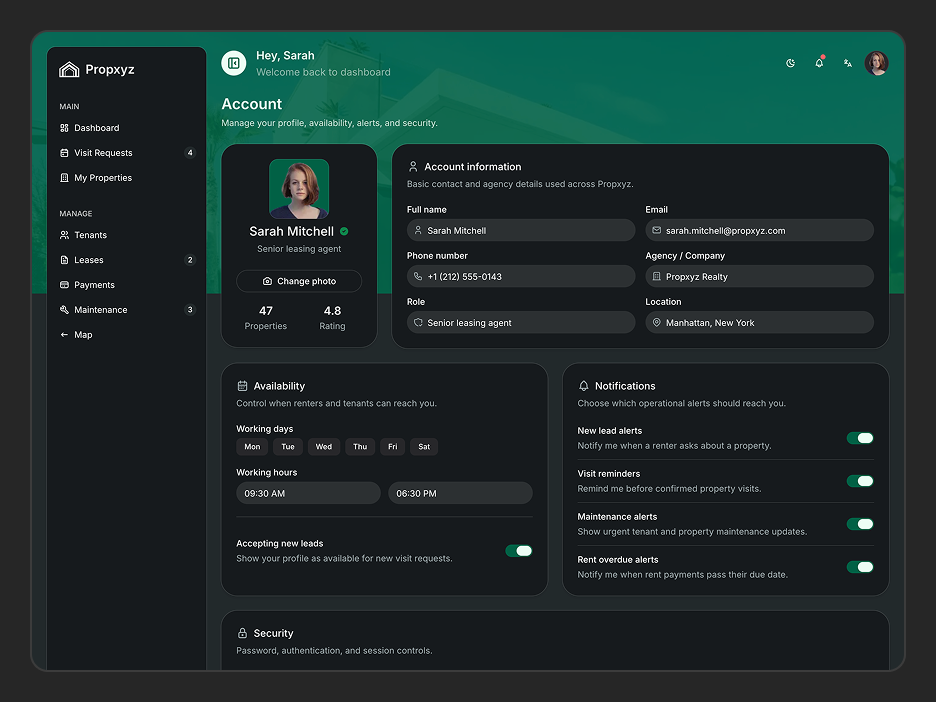The height and width of the screenshot is (702, 936).
Task: Click the building icon in Agency field
Action: [x=657, y=276]
